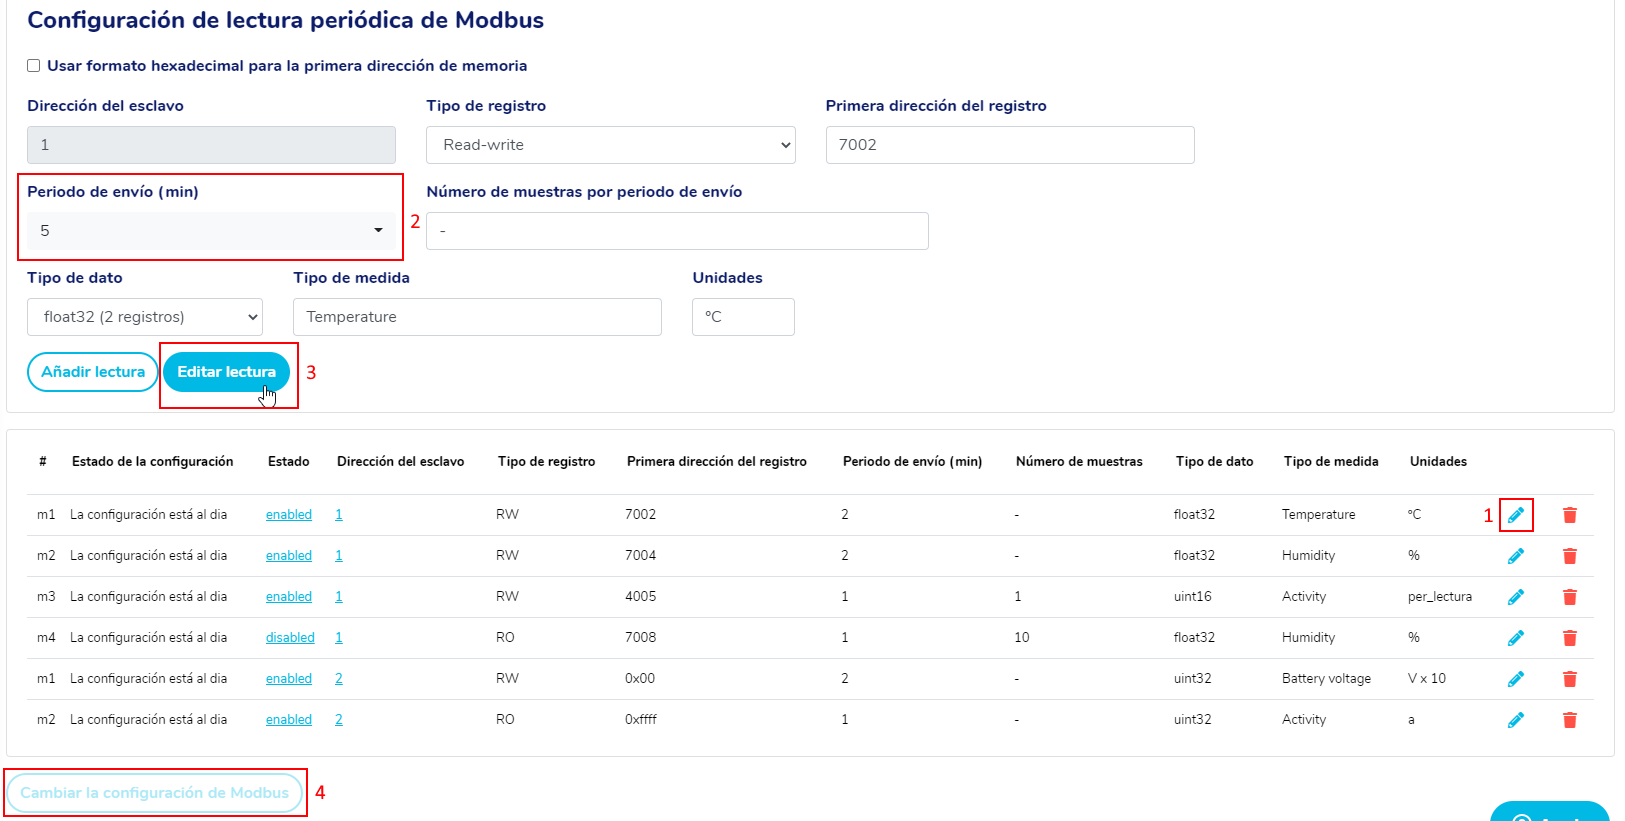Click the Tipo de medida input field

click(x=476, y=317)
